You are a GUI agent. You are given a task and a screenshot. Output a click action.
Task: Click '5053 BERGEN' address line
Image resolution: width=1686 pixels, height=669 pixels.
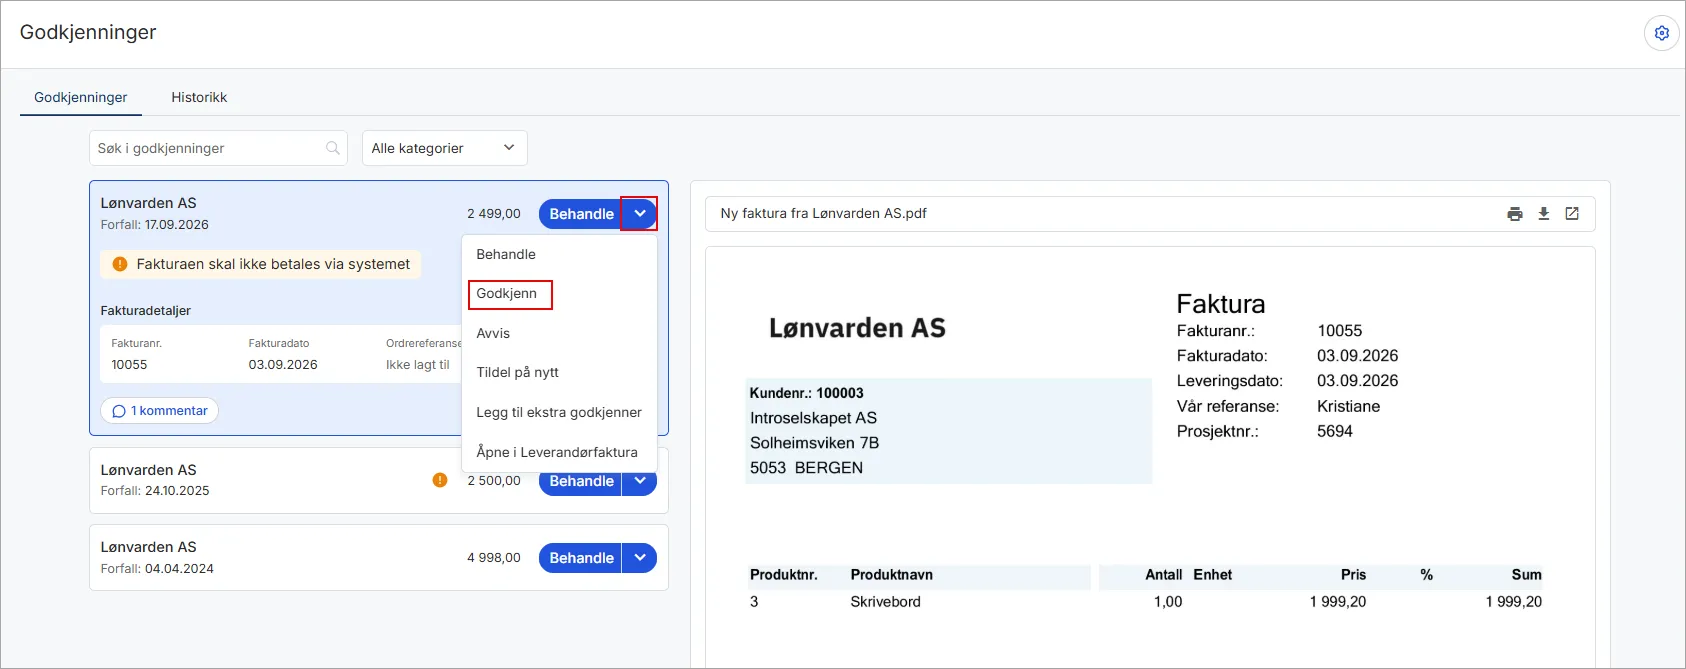[x=807, y=468]
